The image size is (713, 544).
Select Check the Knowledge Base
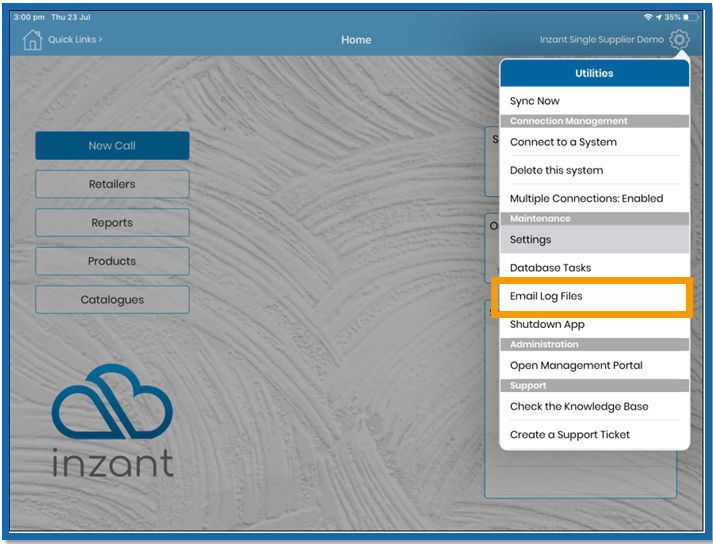point(594,406)
